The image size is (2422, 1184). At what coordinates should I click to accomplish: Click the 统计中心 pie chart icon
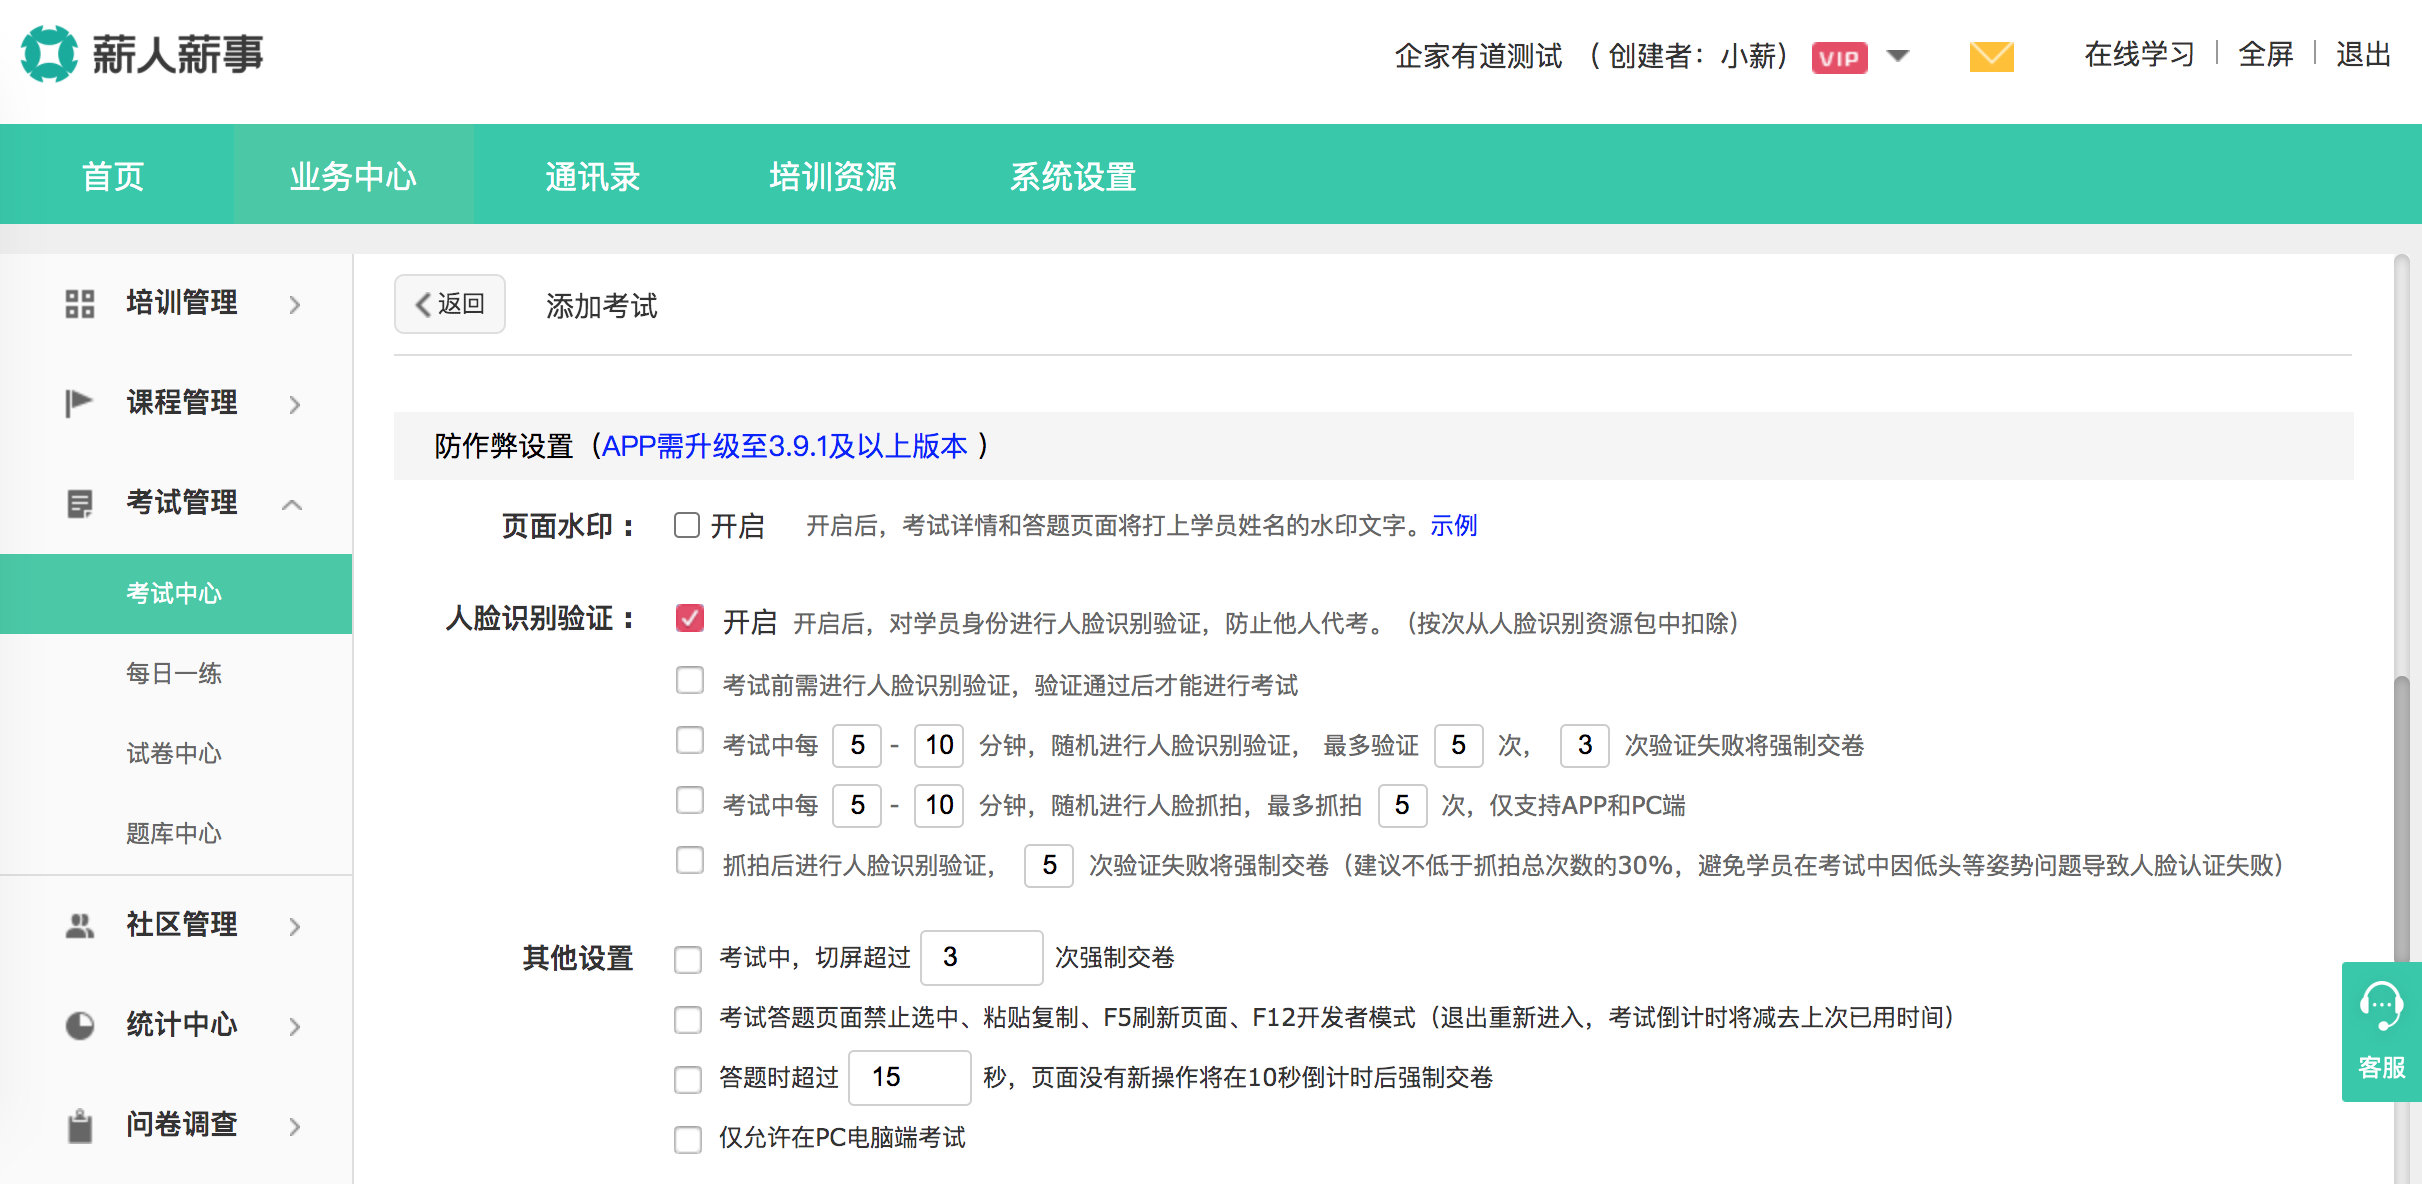[80, 1025]
